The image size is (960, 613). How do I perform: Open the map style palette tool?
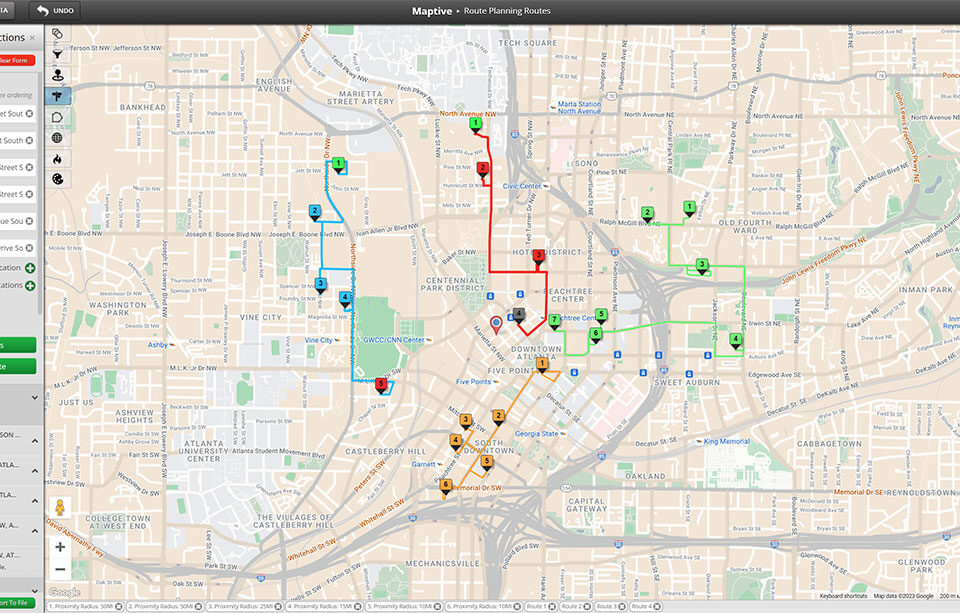click(x=58, y=179)
